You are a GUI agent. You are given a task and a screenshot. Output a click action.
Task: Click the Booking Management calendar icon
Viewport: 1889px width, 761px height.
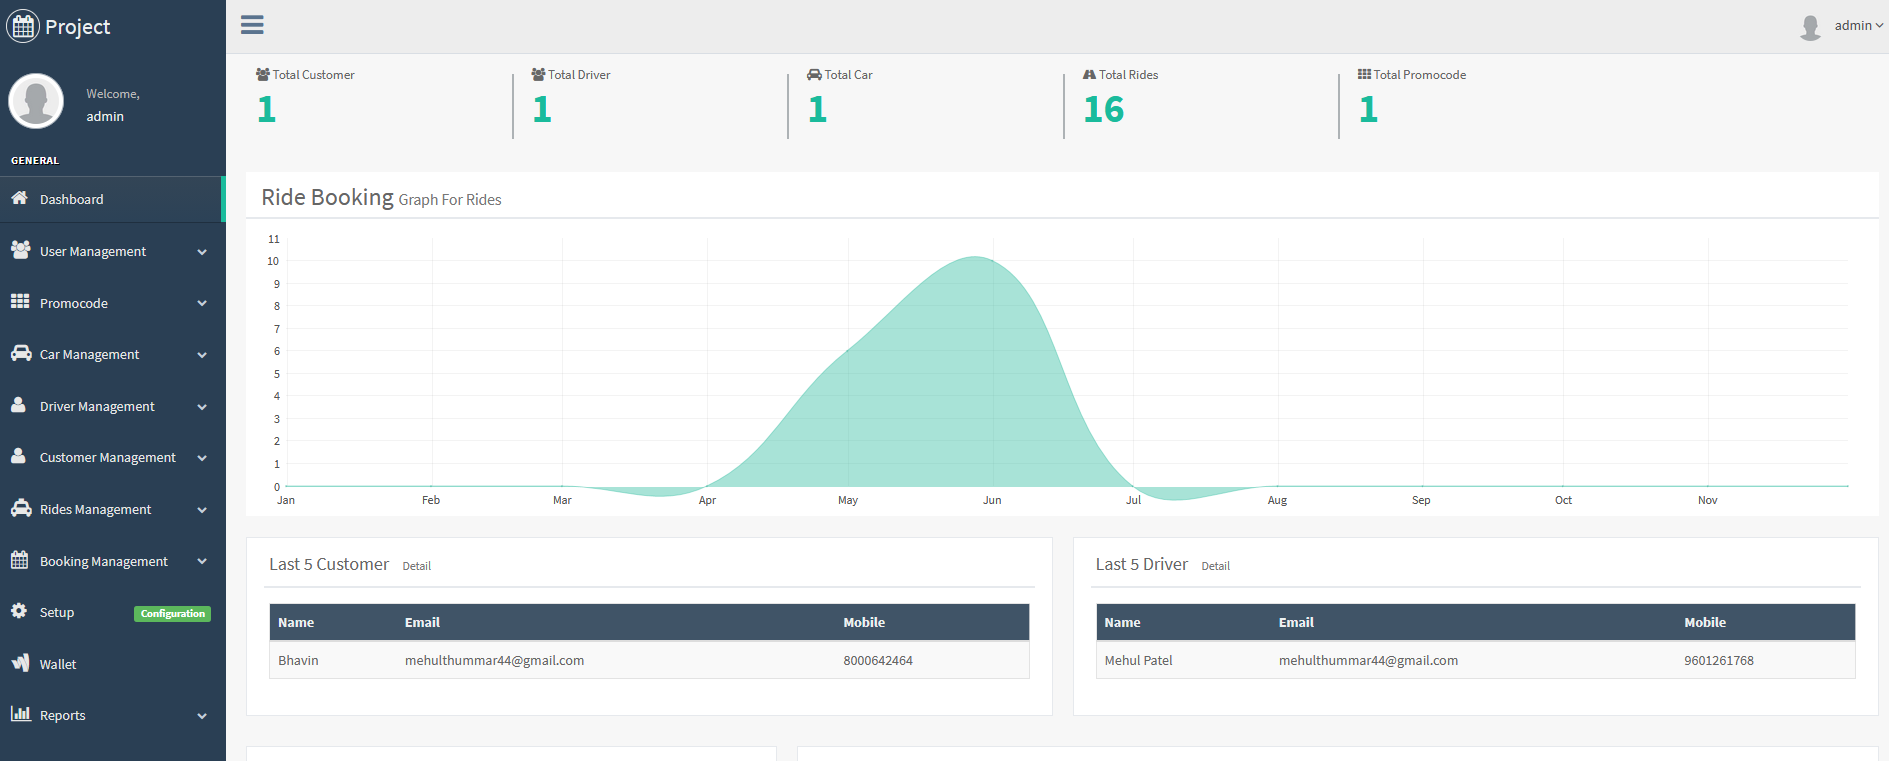19,560
